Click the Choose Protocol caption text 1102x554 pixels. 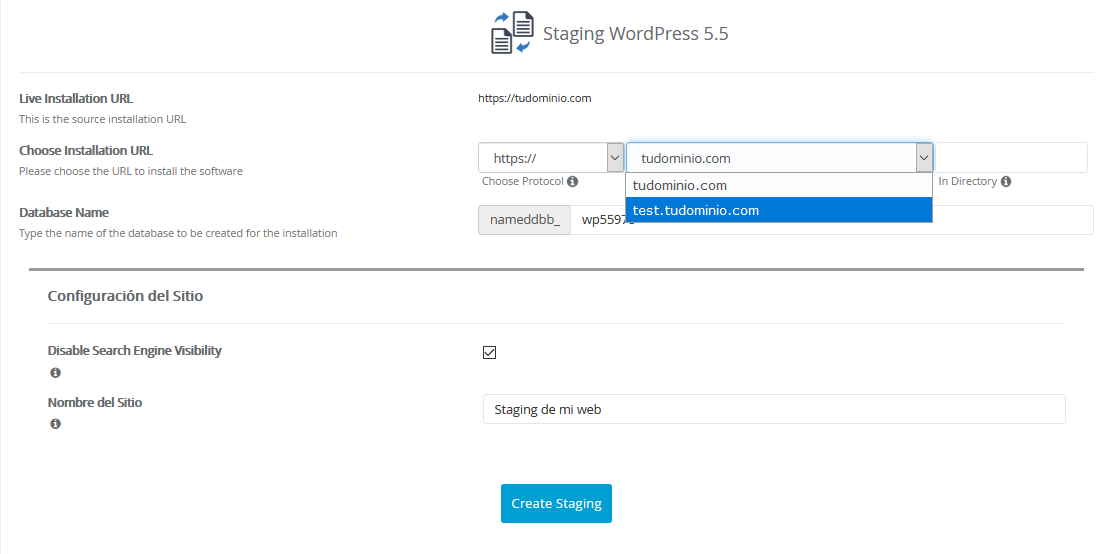click(x=523, y=181)
